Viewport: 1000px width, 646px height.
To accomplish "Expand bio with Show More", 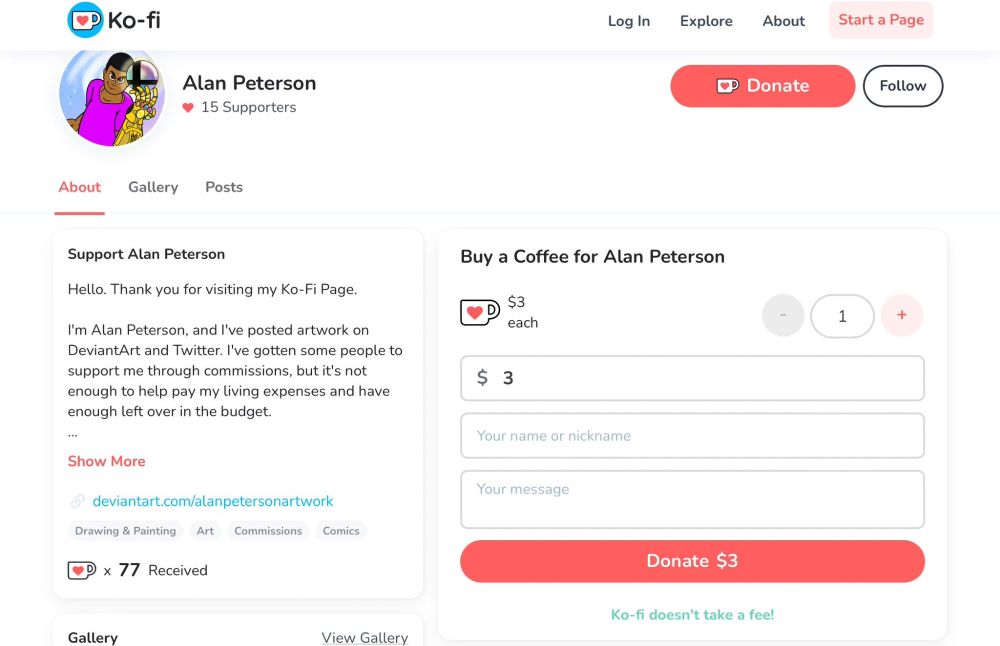I will pyautogui.click(x=106, y=461).
